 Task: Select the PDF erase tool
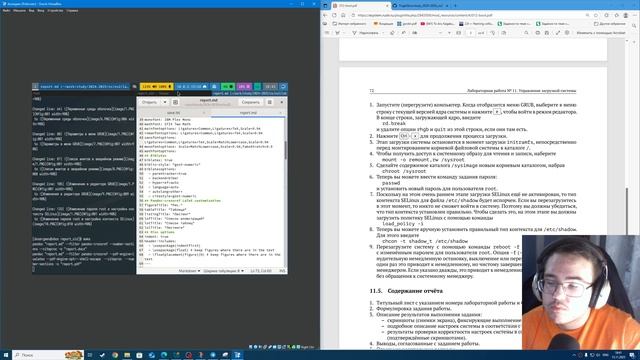coord(392,33)
